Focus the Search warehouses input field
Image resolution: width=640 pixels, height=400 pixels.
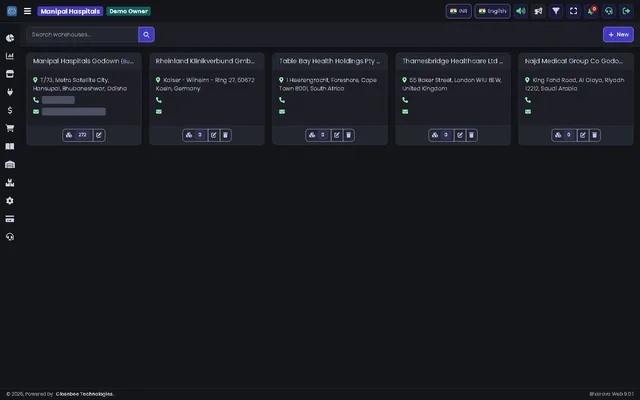82,34
